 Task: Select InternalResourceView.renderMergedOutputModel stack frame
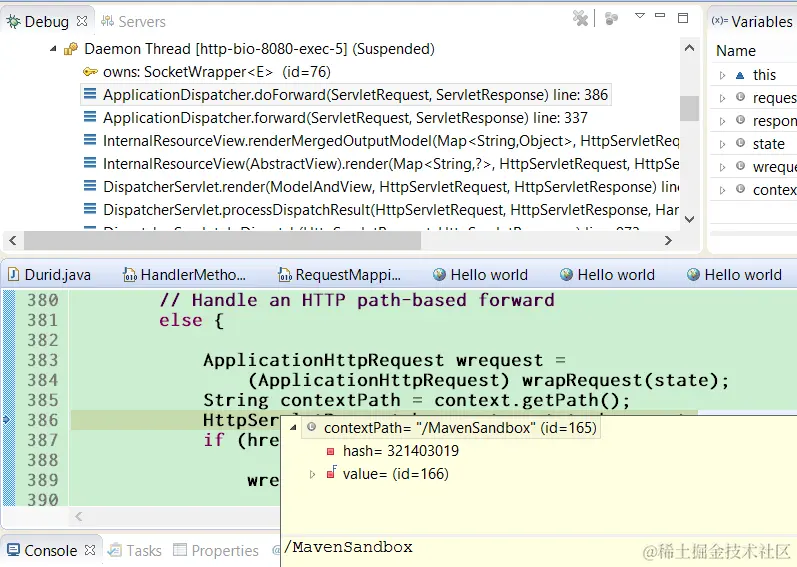click(391, 141)
